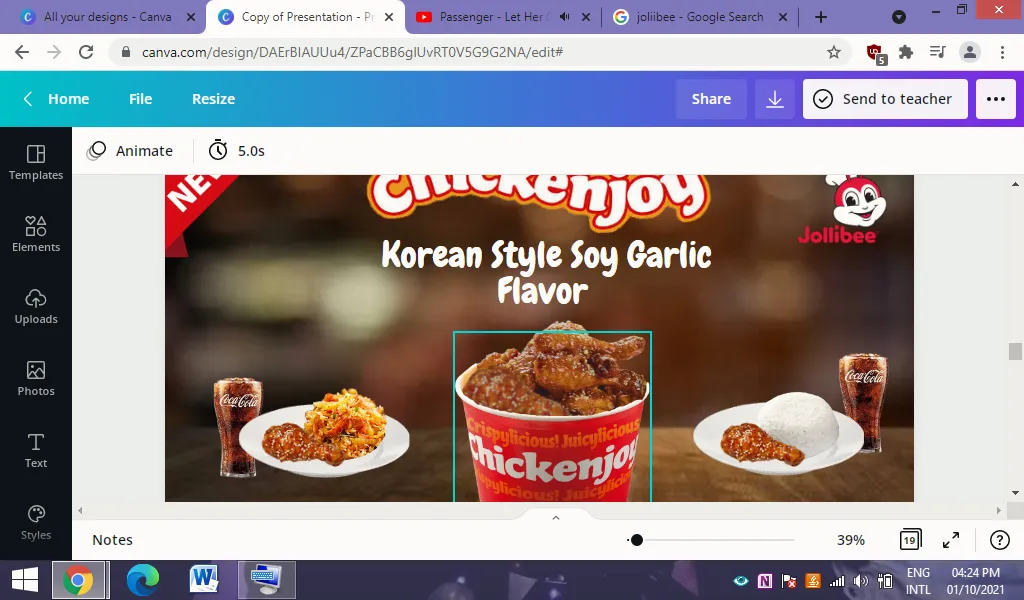Go back to Home

coord(56,99)
